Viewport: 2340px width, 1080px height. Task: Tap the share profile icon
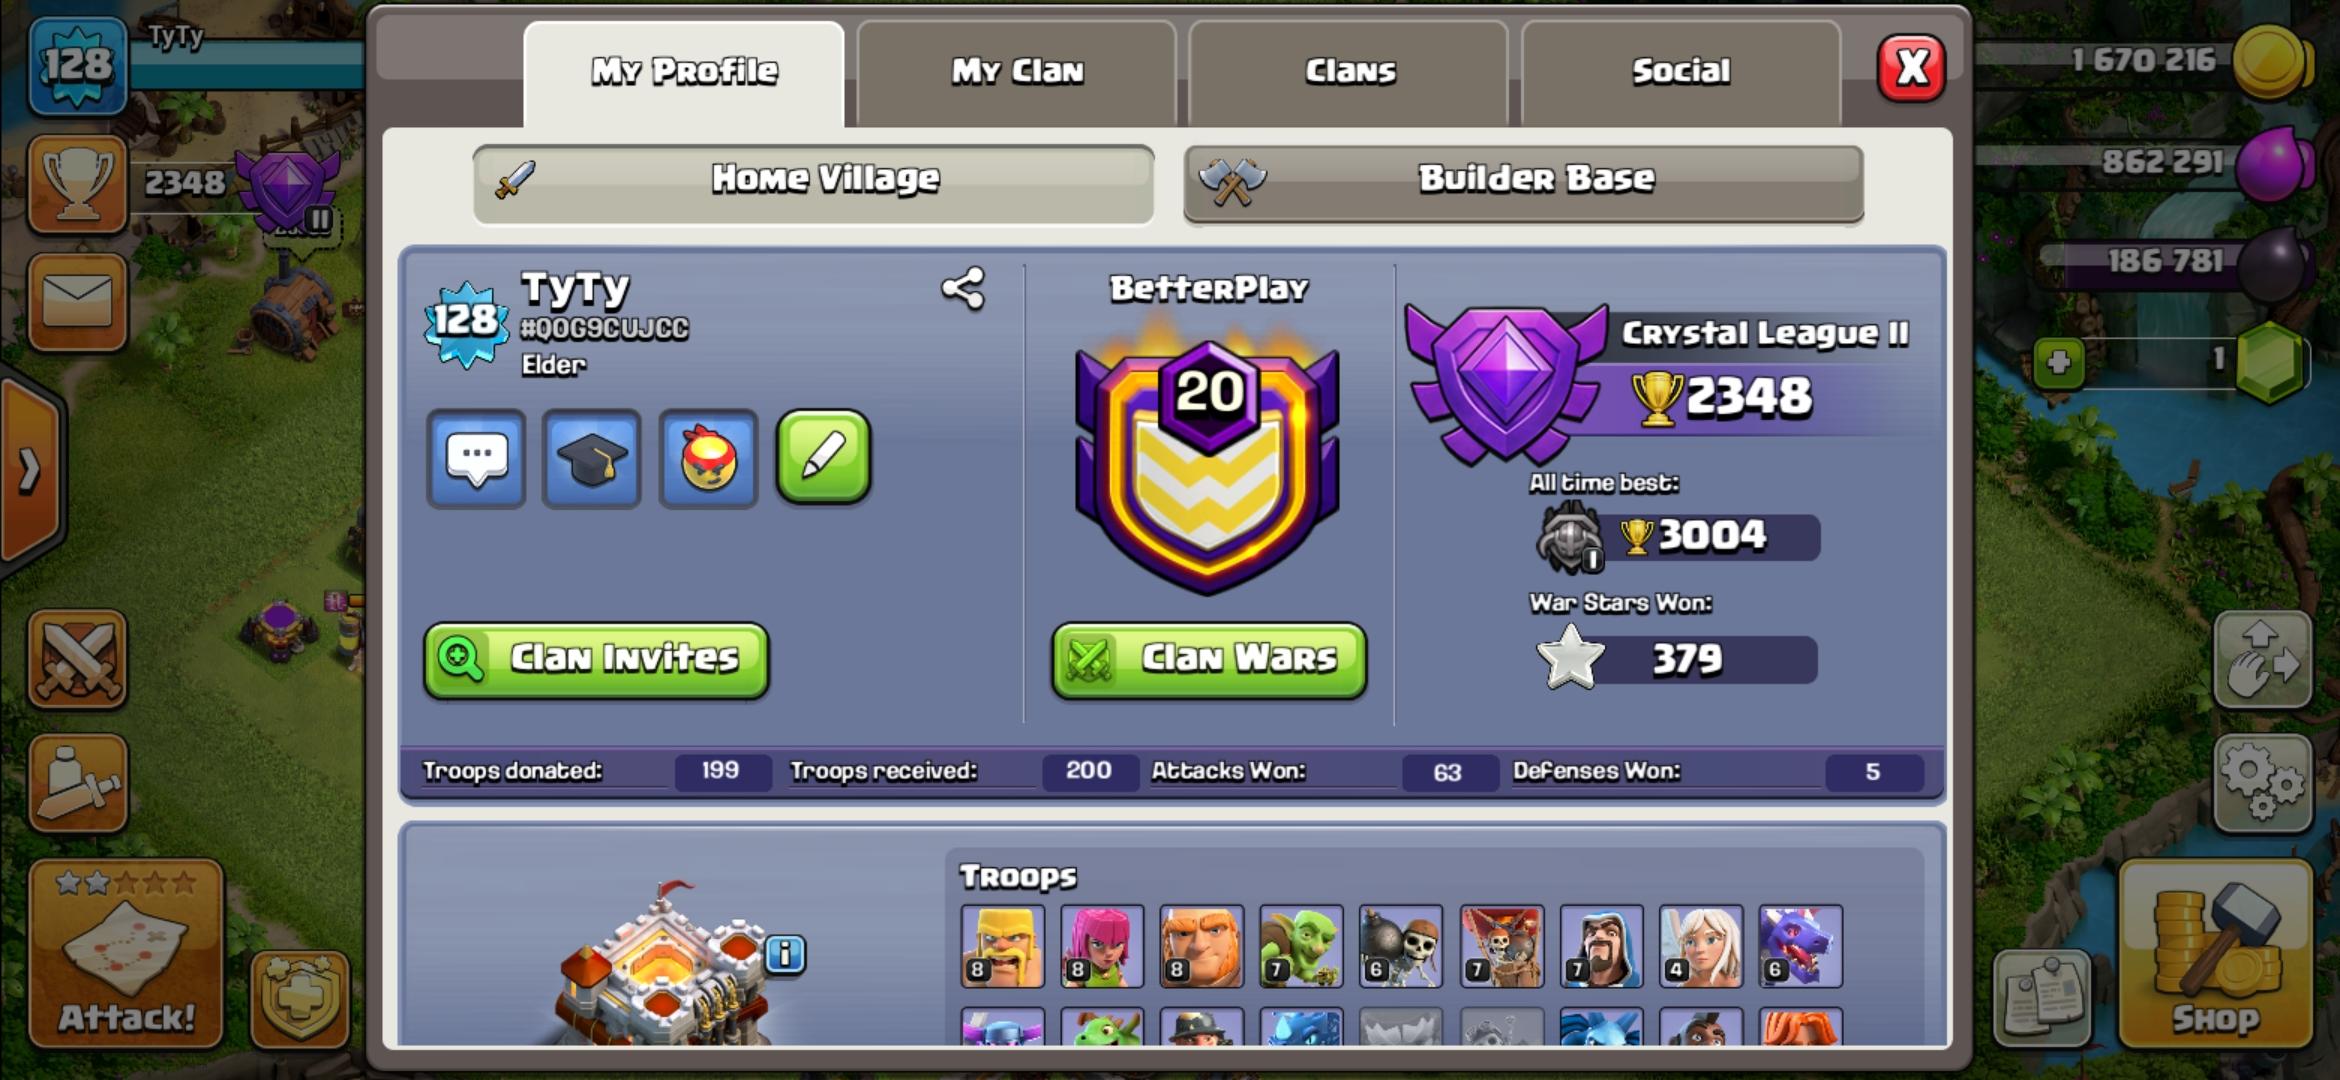tap(963, 289)
